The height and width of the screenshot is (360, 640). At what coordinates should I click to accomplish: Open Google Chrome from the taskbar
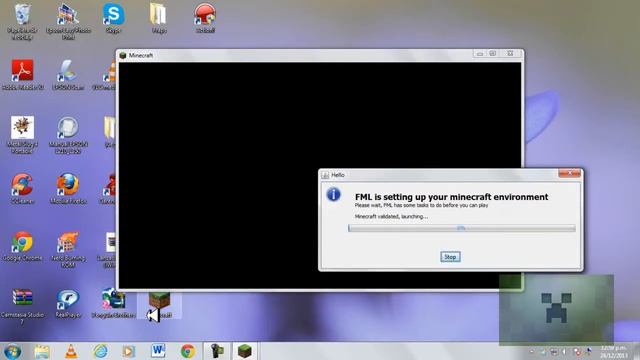pos(188,351)
